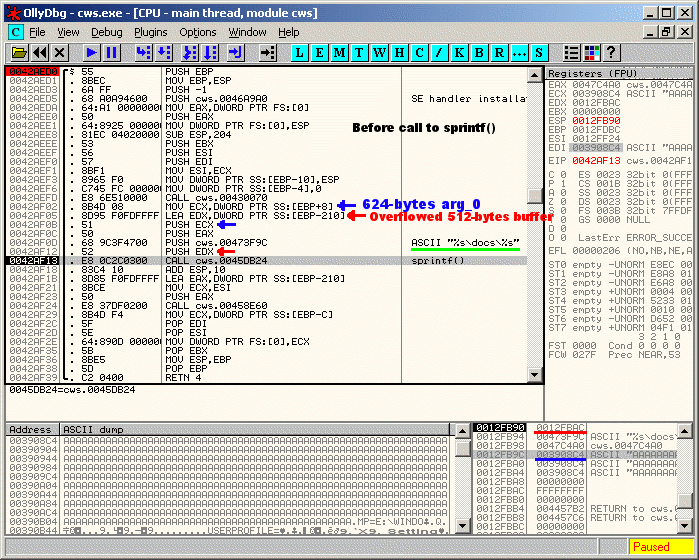Viewport: 699px width, 560px height.
Task: Click the Paused status indicator
Action: point(661,547)
